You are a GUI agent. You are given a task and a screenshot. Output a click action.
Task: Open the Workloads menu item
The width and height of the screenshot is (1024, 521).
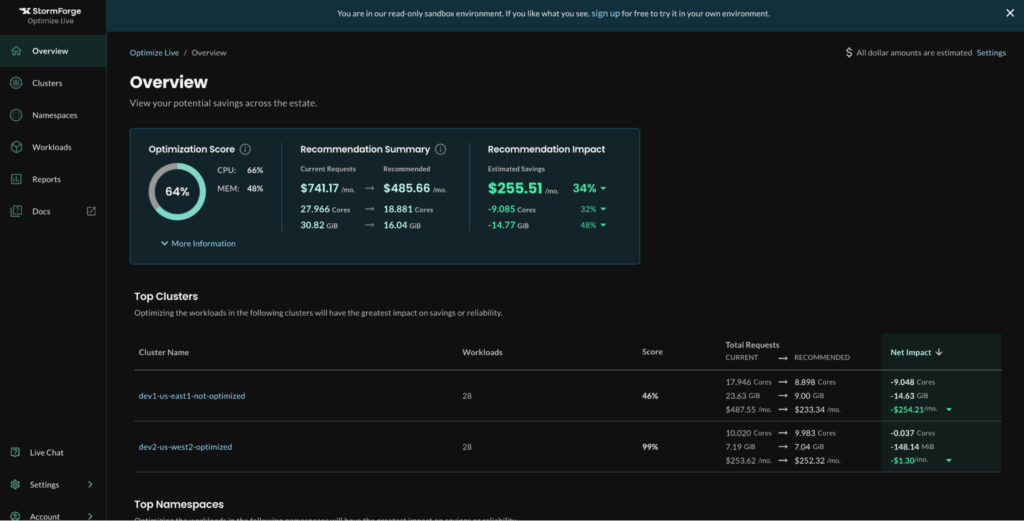tap(53, 147)
